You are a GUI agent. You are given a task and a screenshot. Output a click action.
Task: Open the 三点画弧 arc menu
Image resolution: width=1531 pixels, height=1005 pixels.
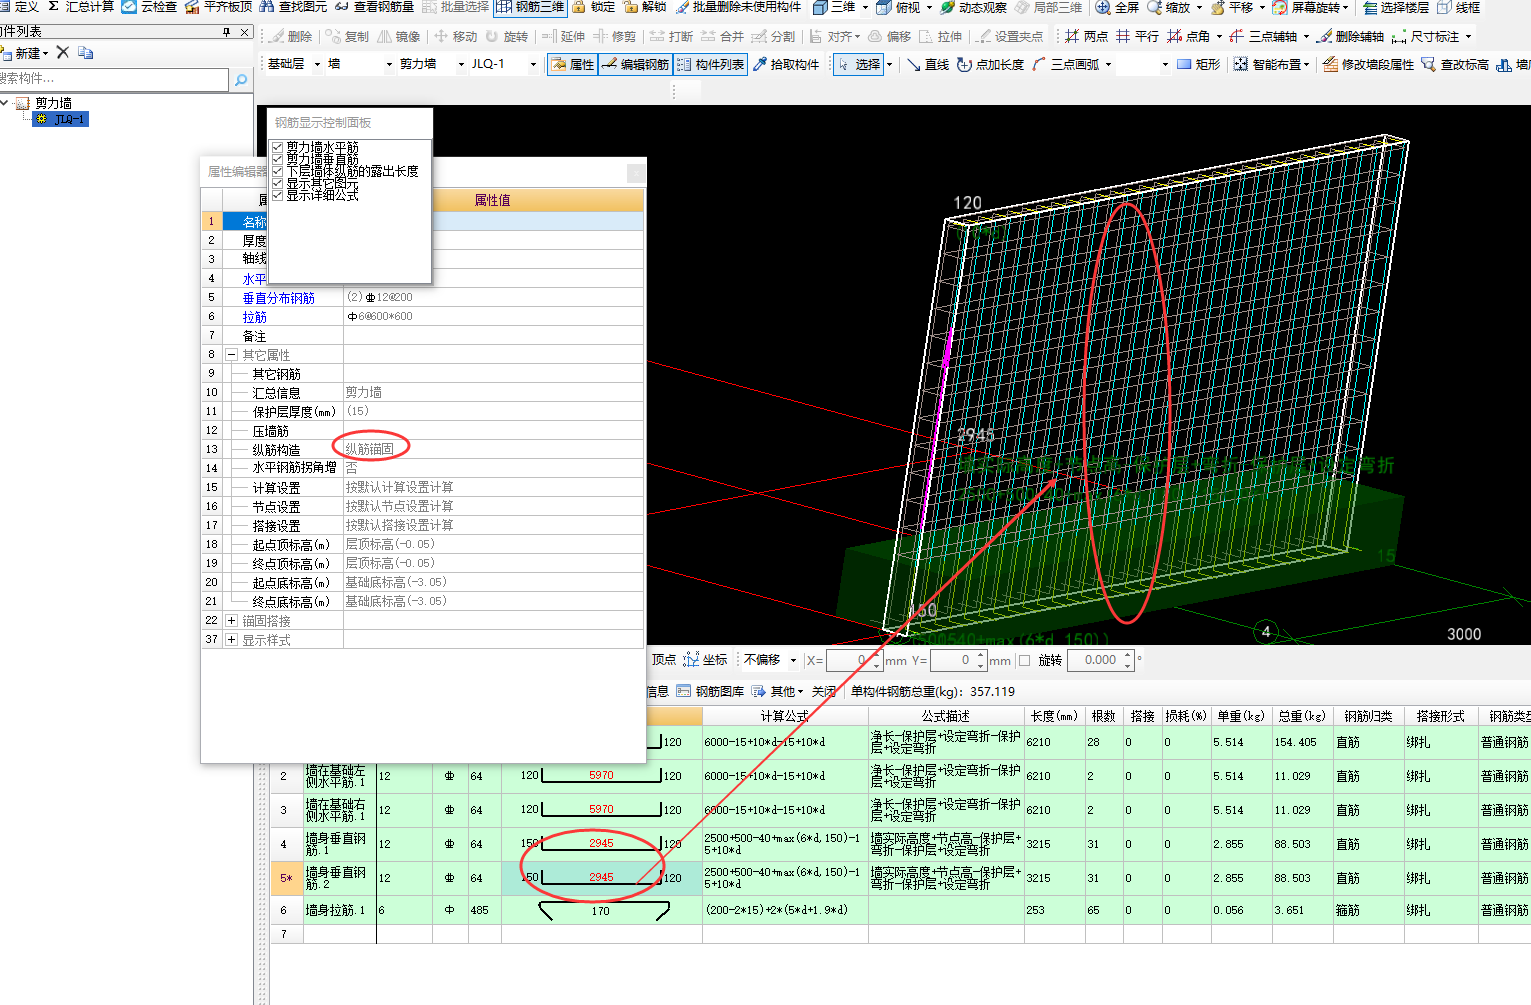[1072, 64]
